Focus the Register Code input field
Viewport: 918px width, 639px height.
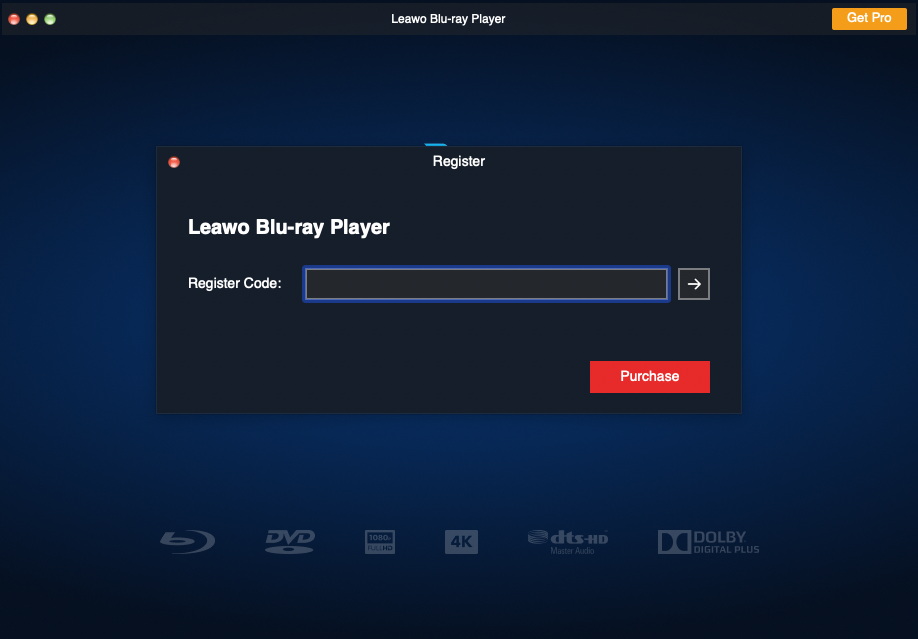coord(486,284)
